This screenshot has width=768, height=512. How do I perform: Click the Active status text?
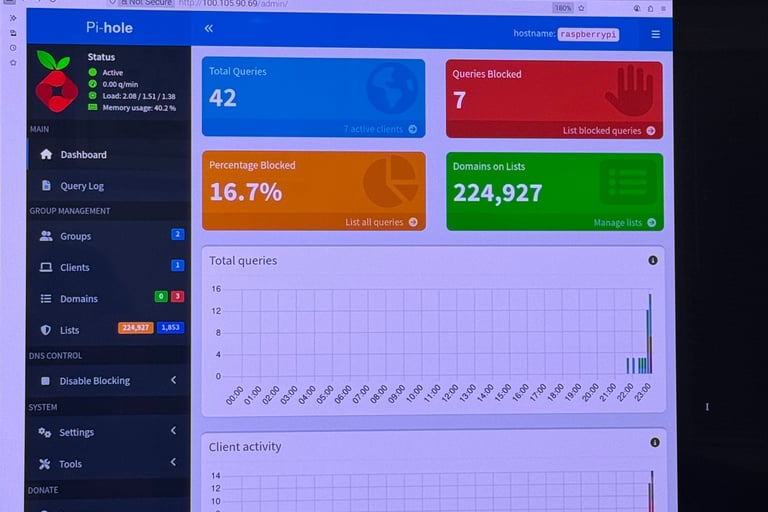tap(113, 73)
